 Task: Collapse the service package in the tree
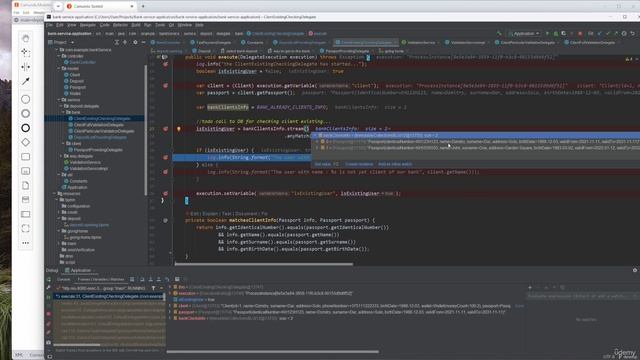[x=59, y=100]
